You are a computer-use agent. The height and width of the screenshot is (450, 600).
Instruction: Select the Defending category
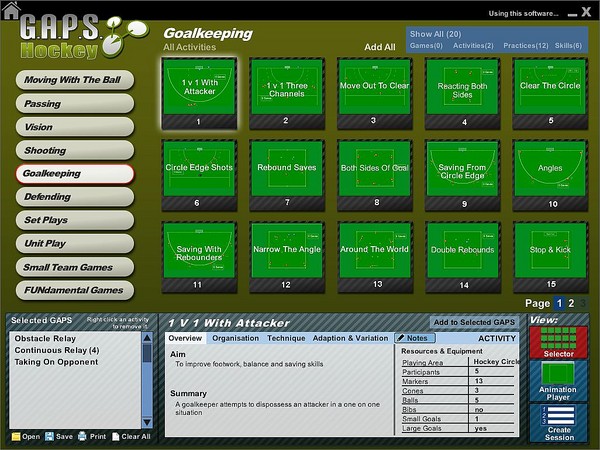pyautogui.click(x=74, y=197)
